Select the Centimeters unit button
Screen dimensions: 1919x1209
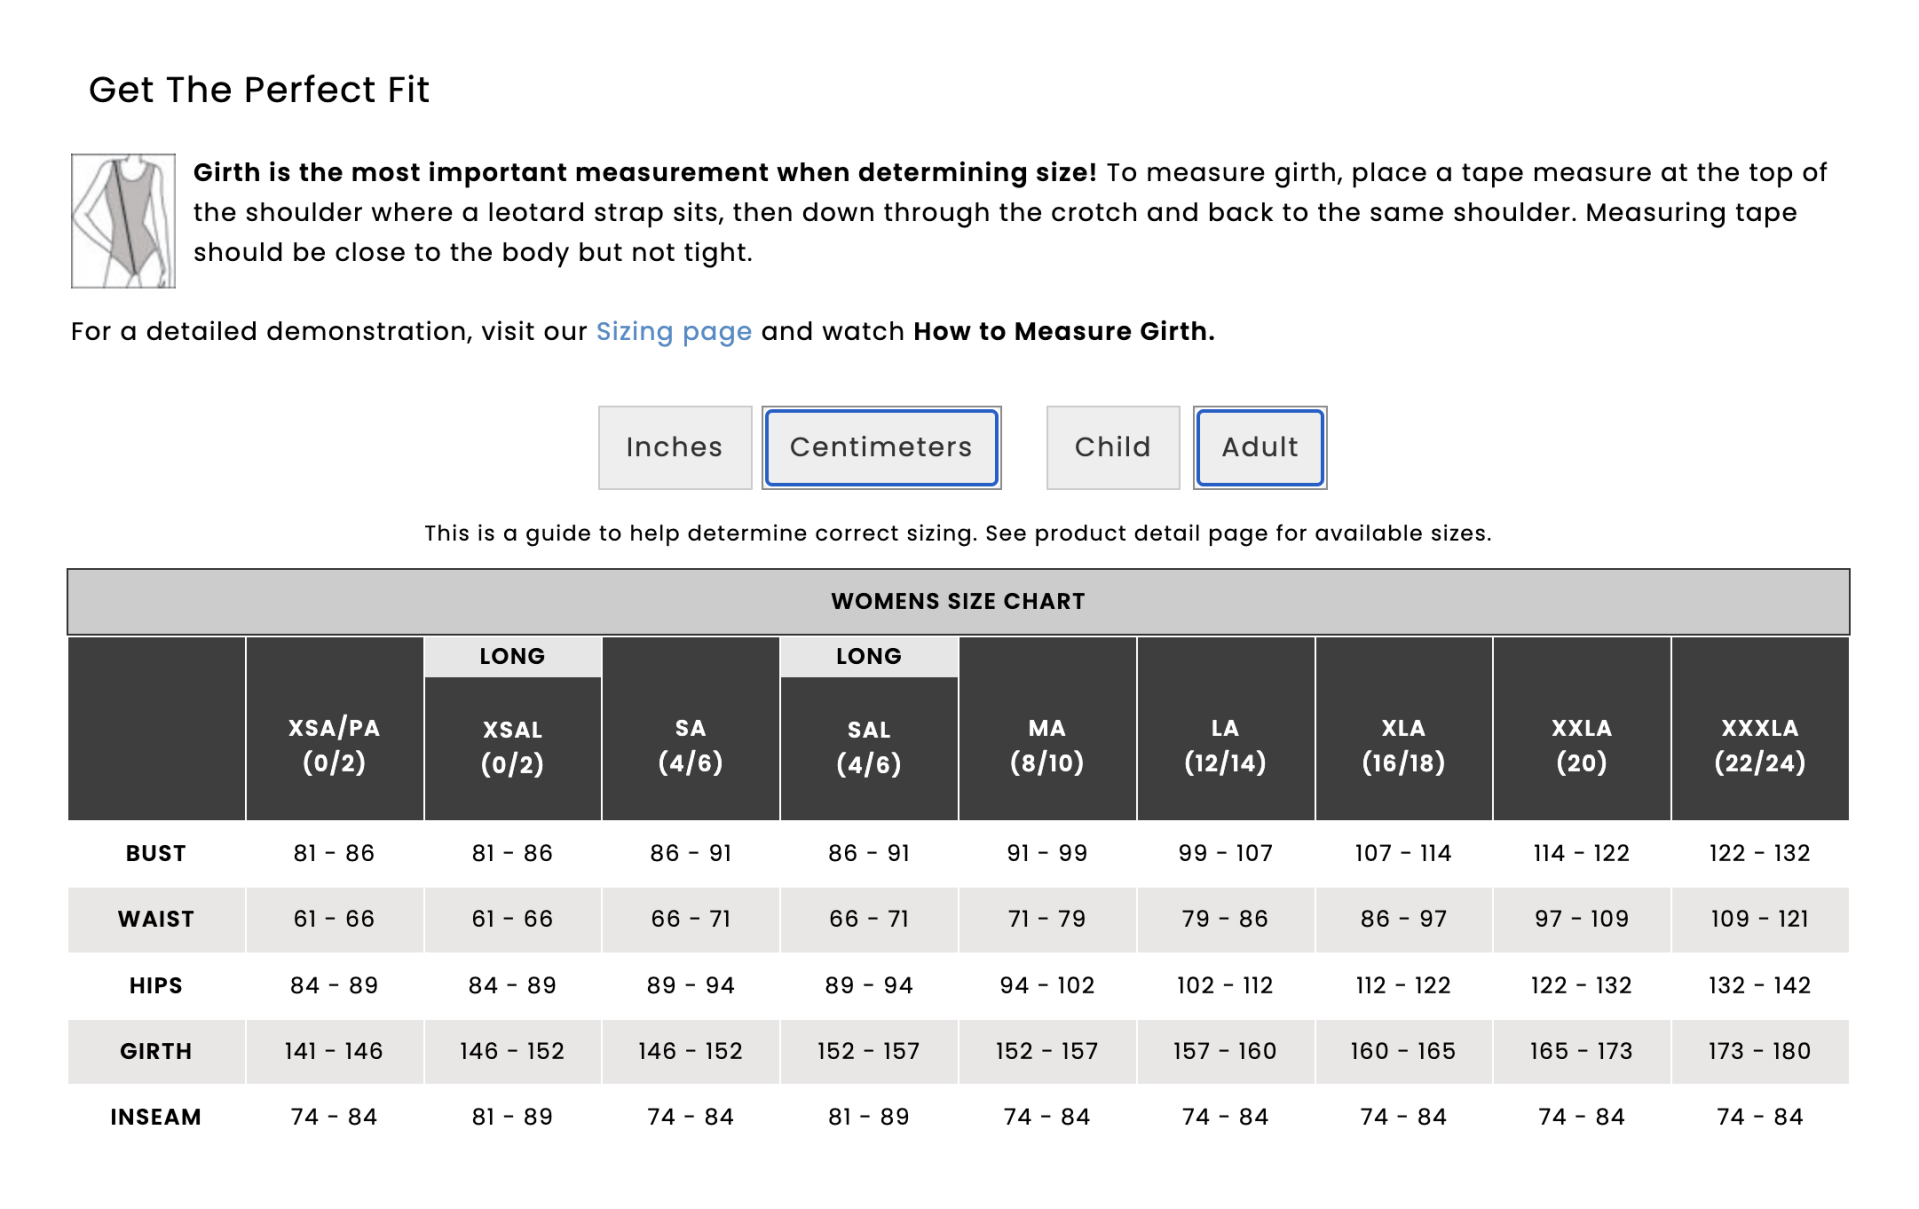click(881, 447)
